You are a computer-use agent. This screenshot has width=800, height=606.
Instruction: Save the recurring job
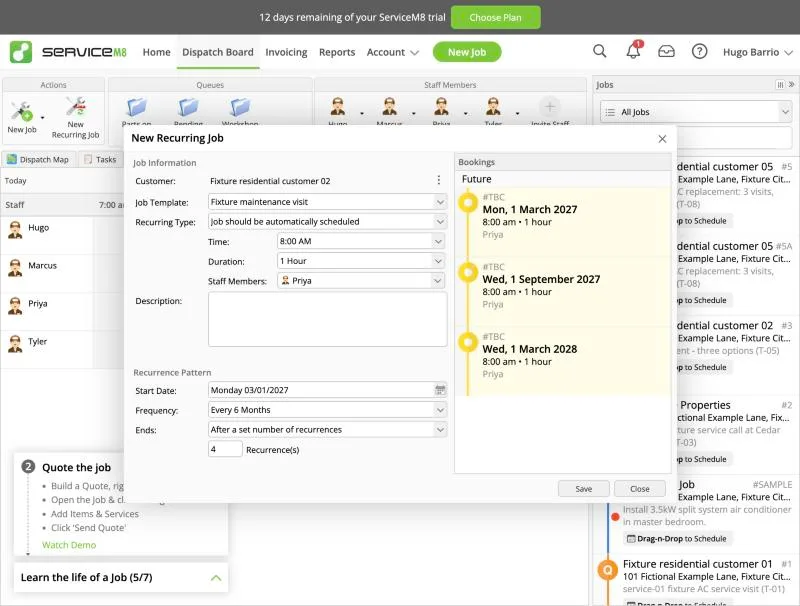tap(584, 489)
